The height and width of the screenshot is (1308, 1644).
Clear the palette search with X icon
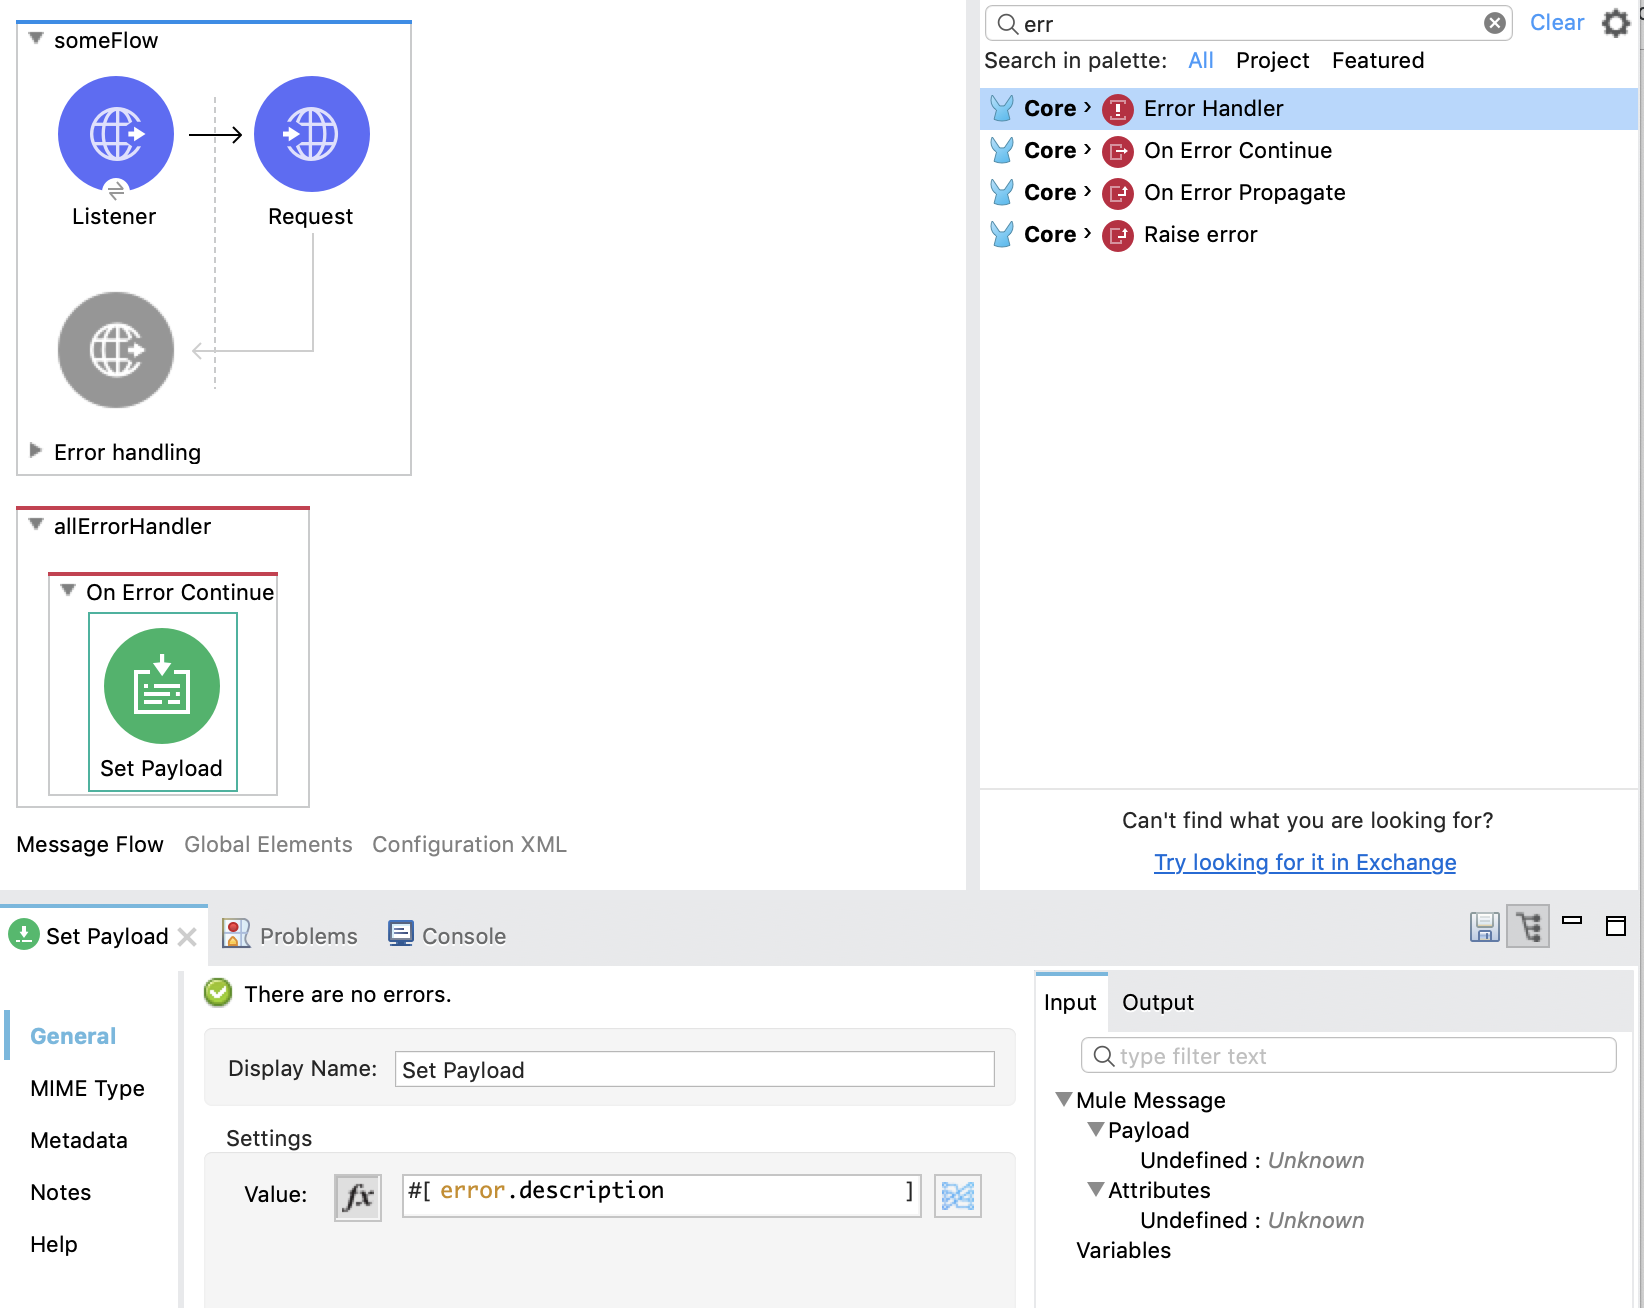1494,23
